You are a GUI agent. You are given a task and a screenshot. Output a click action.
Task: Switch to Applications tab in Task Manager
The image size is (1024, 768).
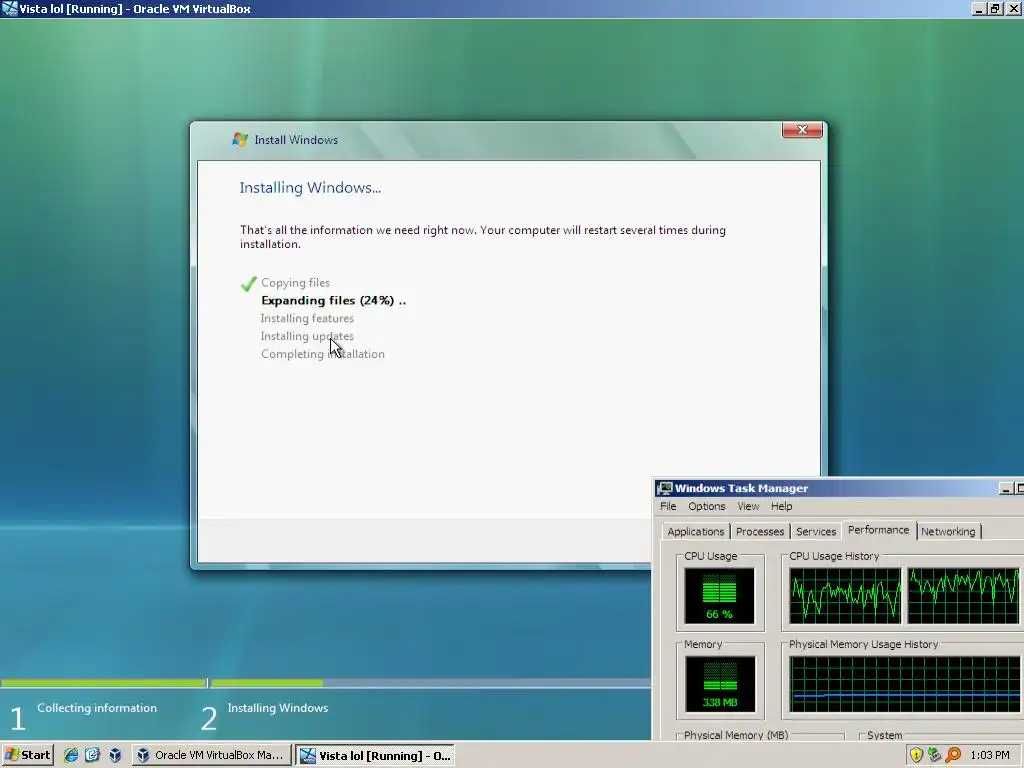696,532
